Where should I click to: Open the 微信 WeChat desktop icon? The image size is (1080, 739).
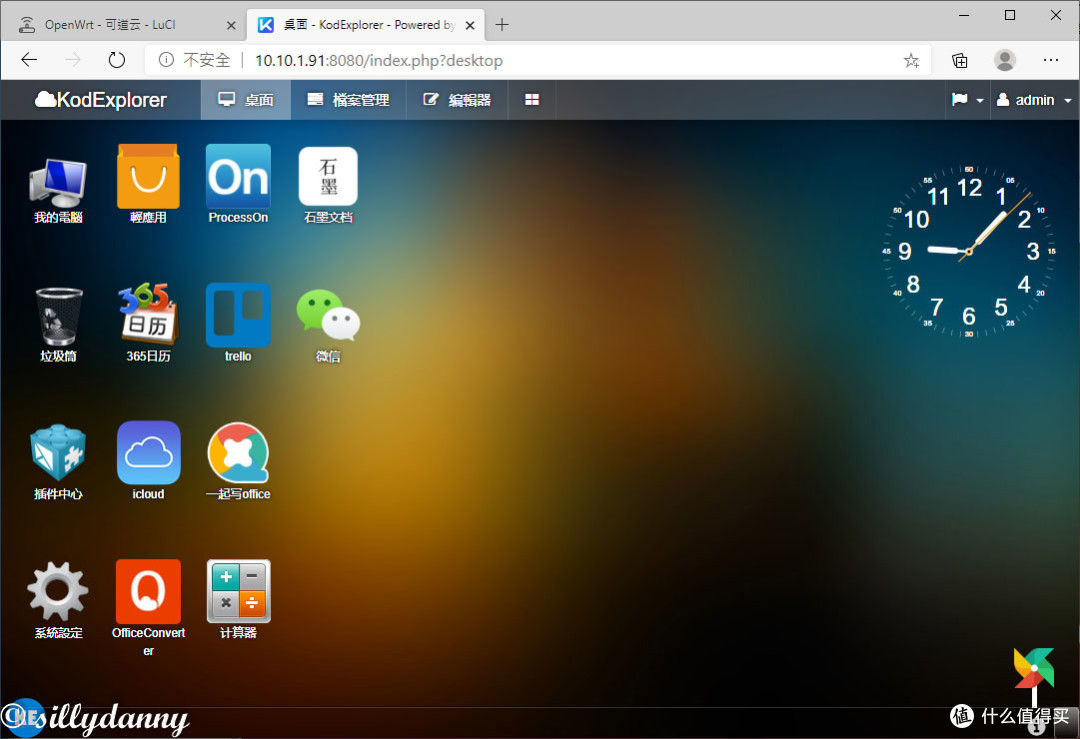[328, 315]
